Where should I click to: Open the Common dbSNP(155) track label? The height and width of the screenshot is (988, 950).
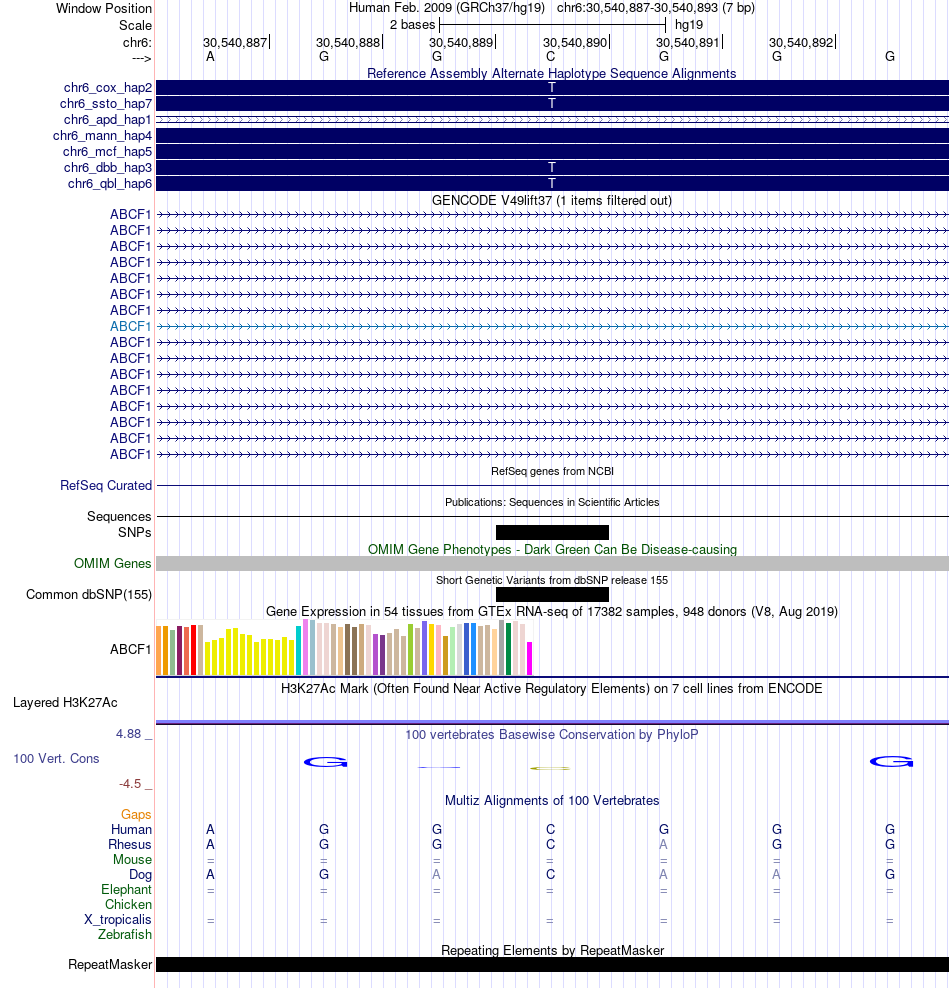coord(89,595)
